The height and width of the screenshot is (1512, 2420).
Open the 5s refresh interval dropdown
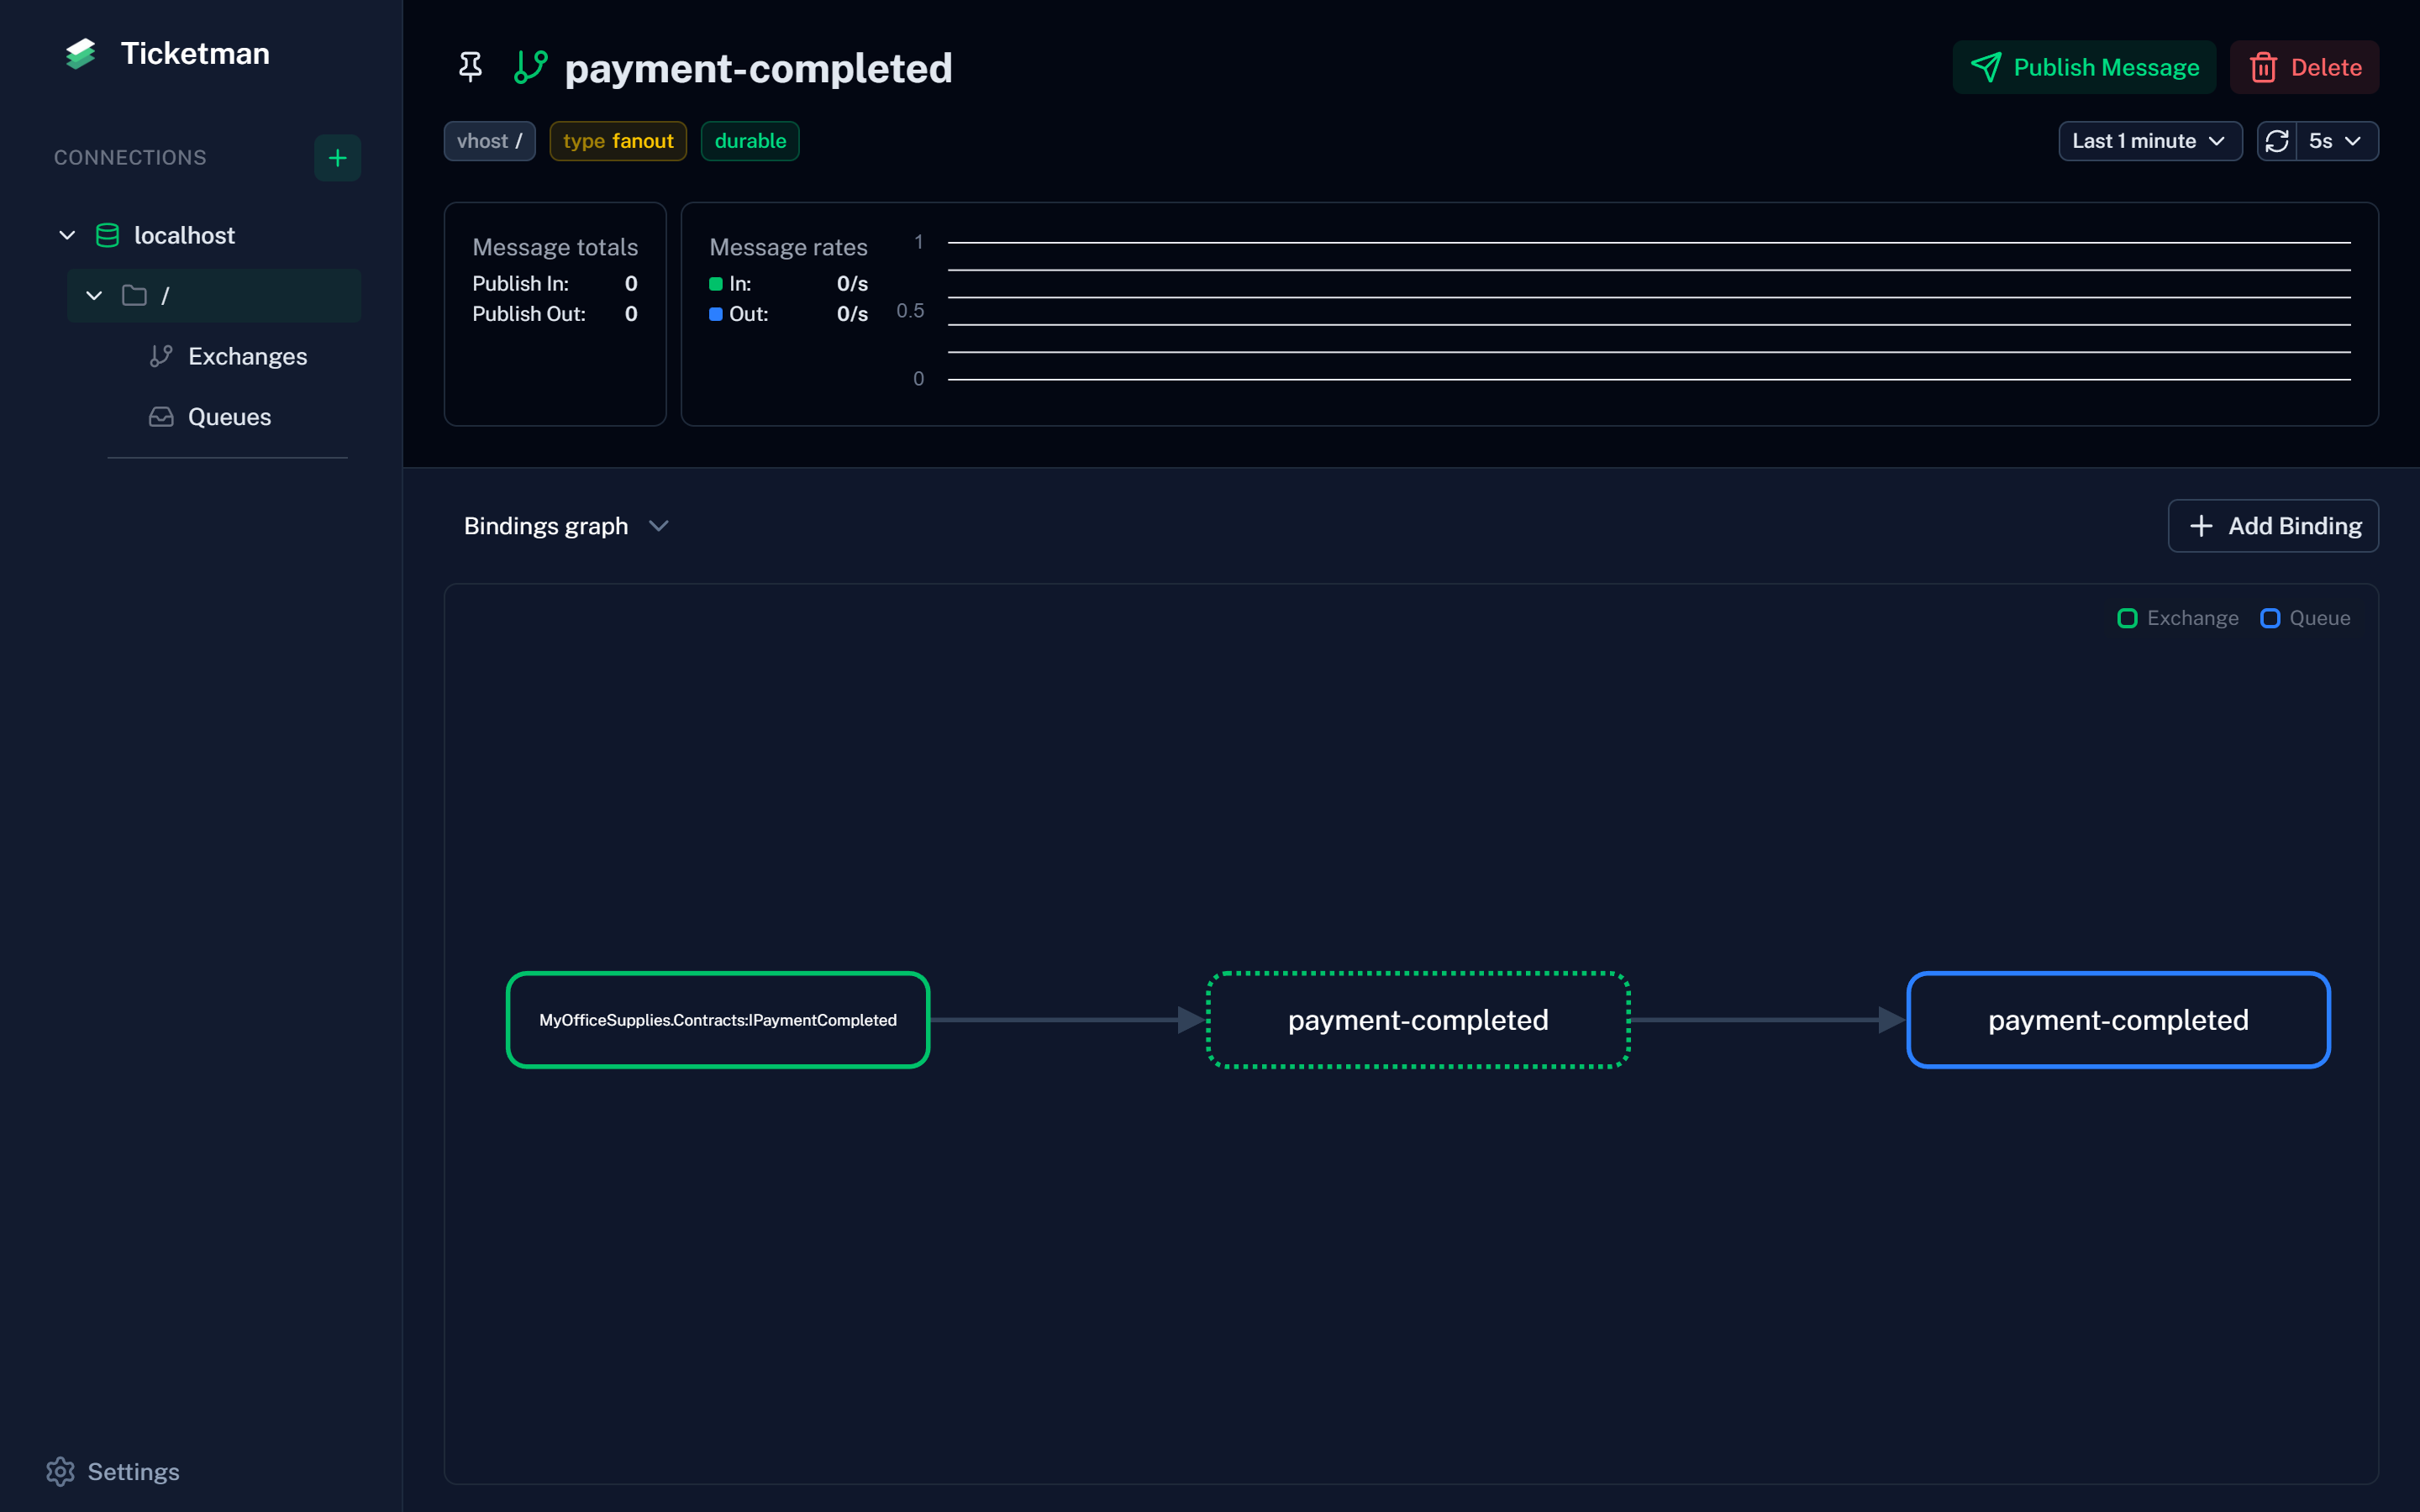click(2336, 141)
